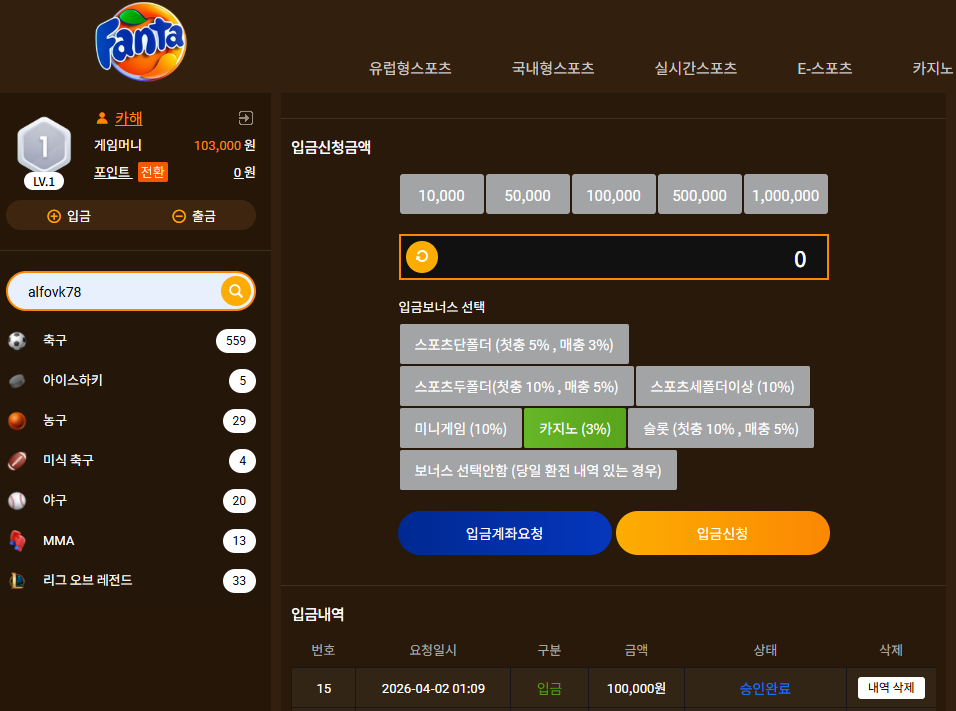This screenshot has width=956, height=711.
Task: Click the Fanta logo
Action: pyautogui.click(x=141, y=42)
